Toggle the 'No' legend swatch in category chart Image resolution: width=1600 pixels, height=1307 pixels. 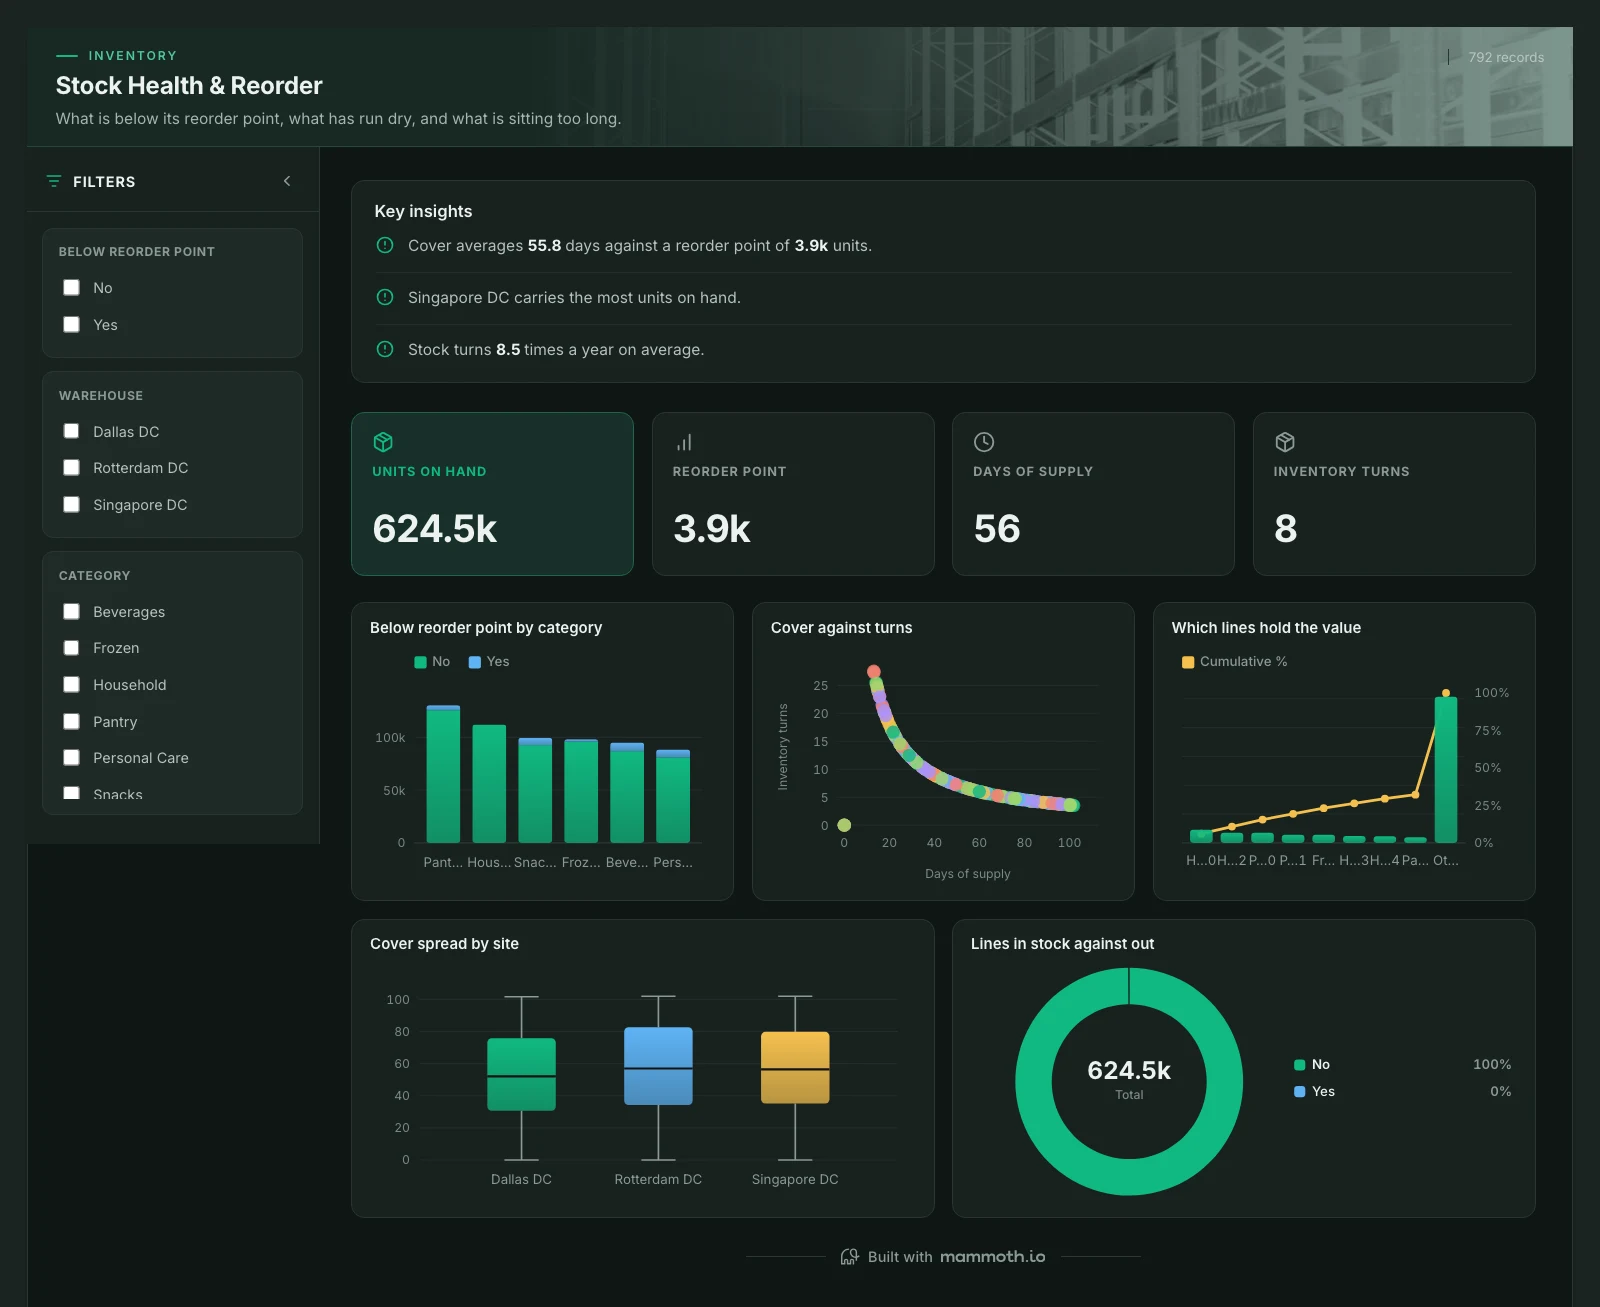(421, 662)
